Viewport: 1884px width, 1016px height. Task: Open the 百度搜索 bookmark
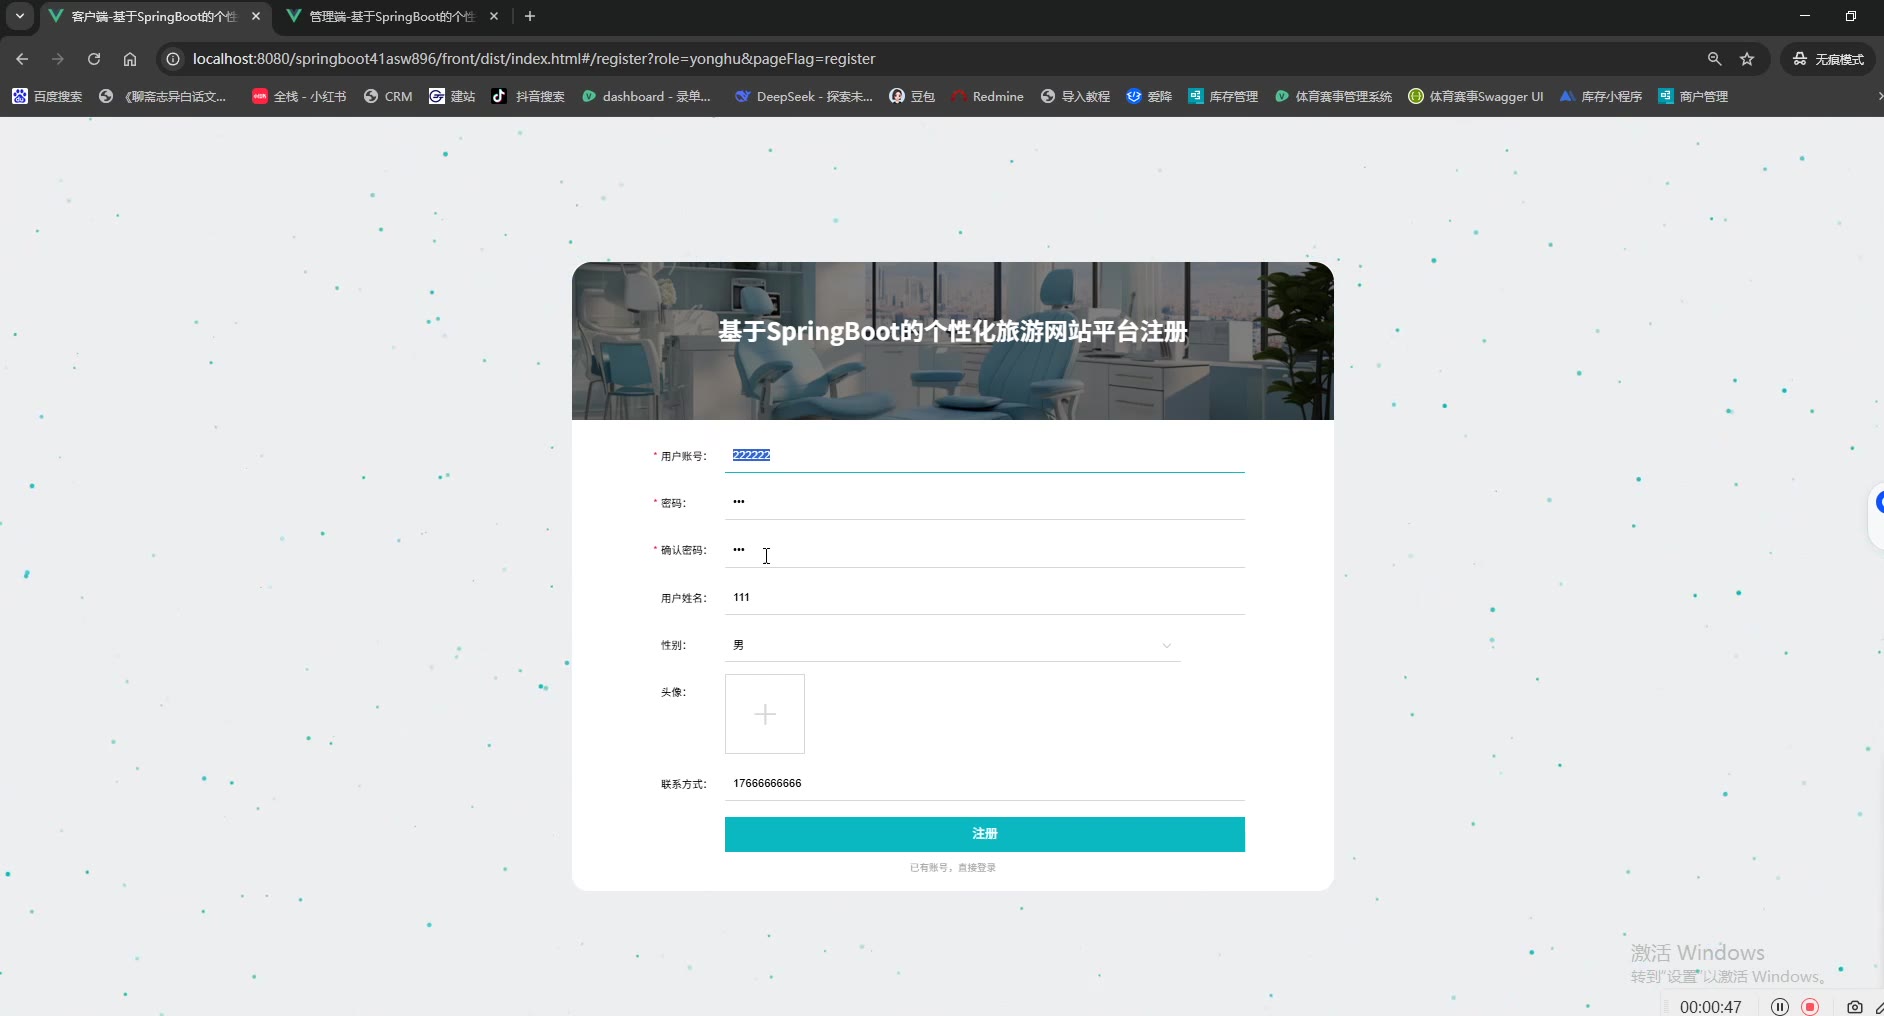point(47,96)
